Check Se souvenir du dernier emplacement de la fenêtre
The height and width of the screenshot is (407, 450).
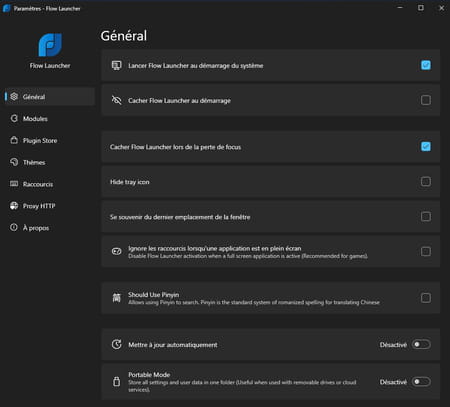point(426,217)
